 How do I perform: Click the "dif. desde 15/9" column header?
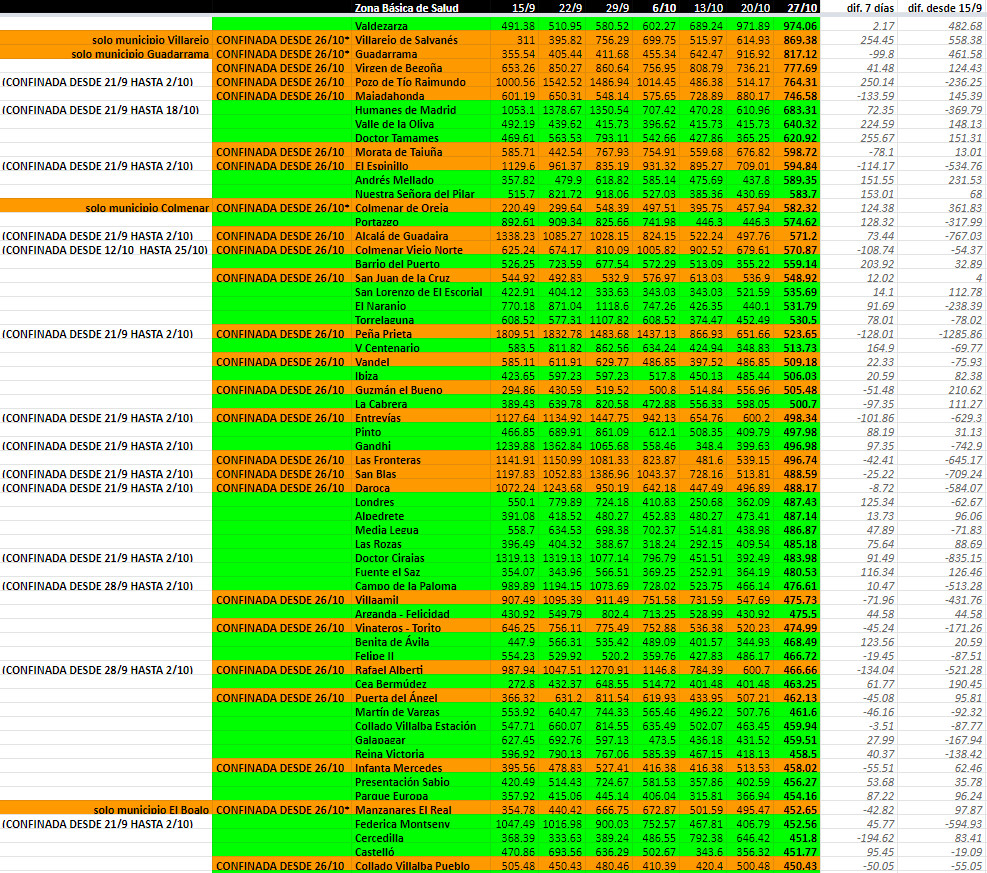[945, 8]
